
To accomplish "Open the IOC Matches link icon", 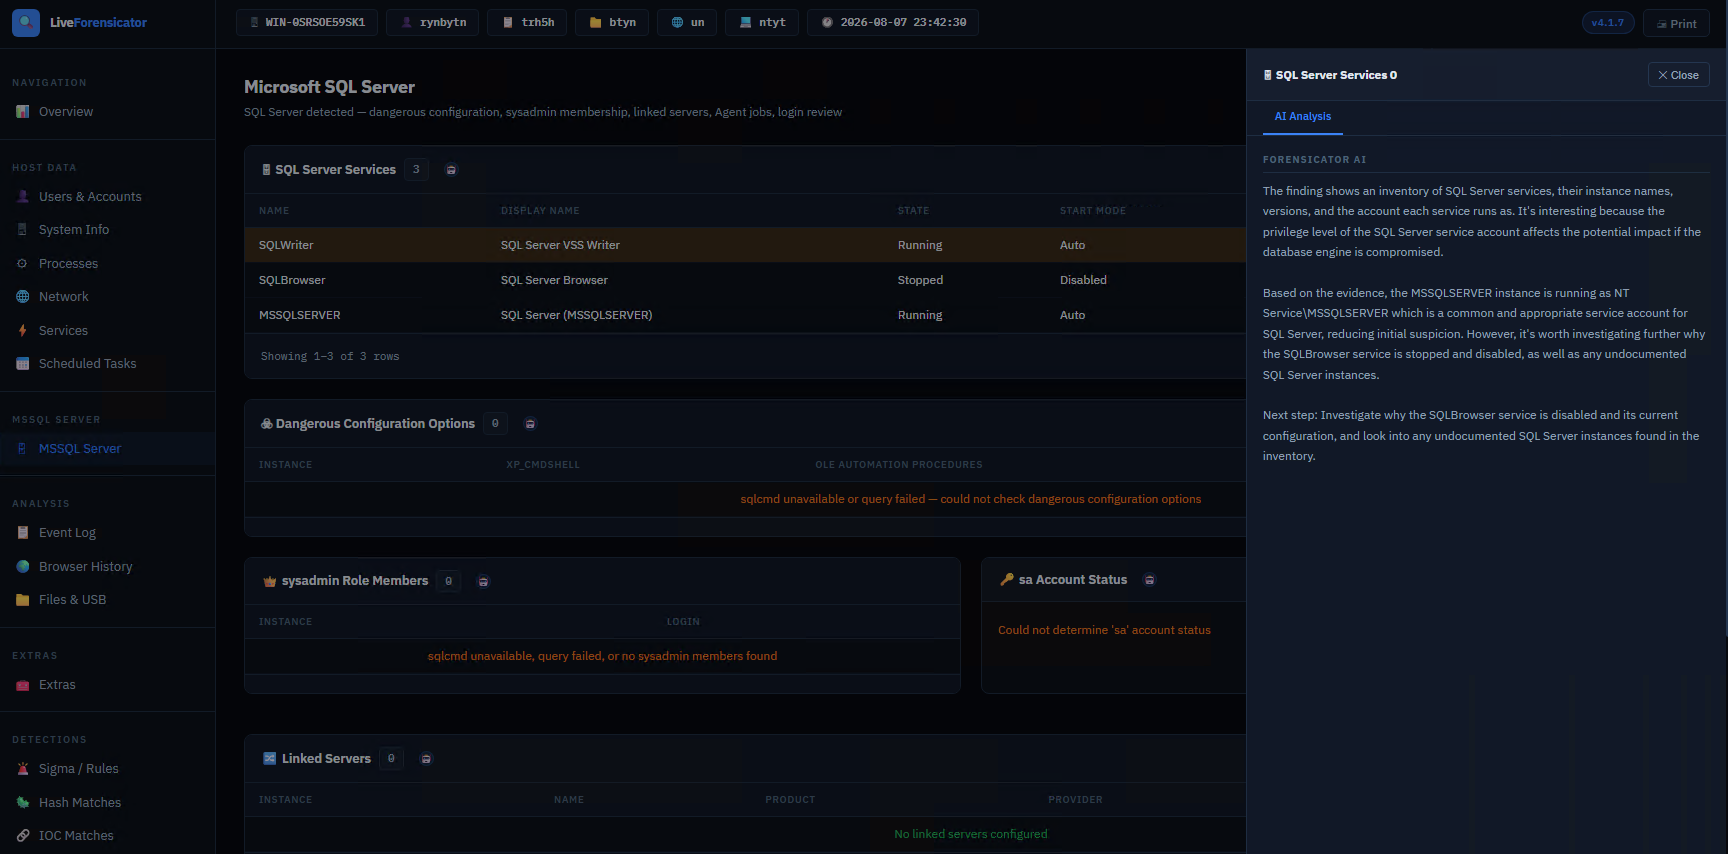I will pos(22,836).
